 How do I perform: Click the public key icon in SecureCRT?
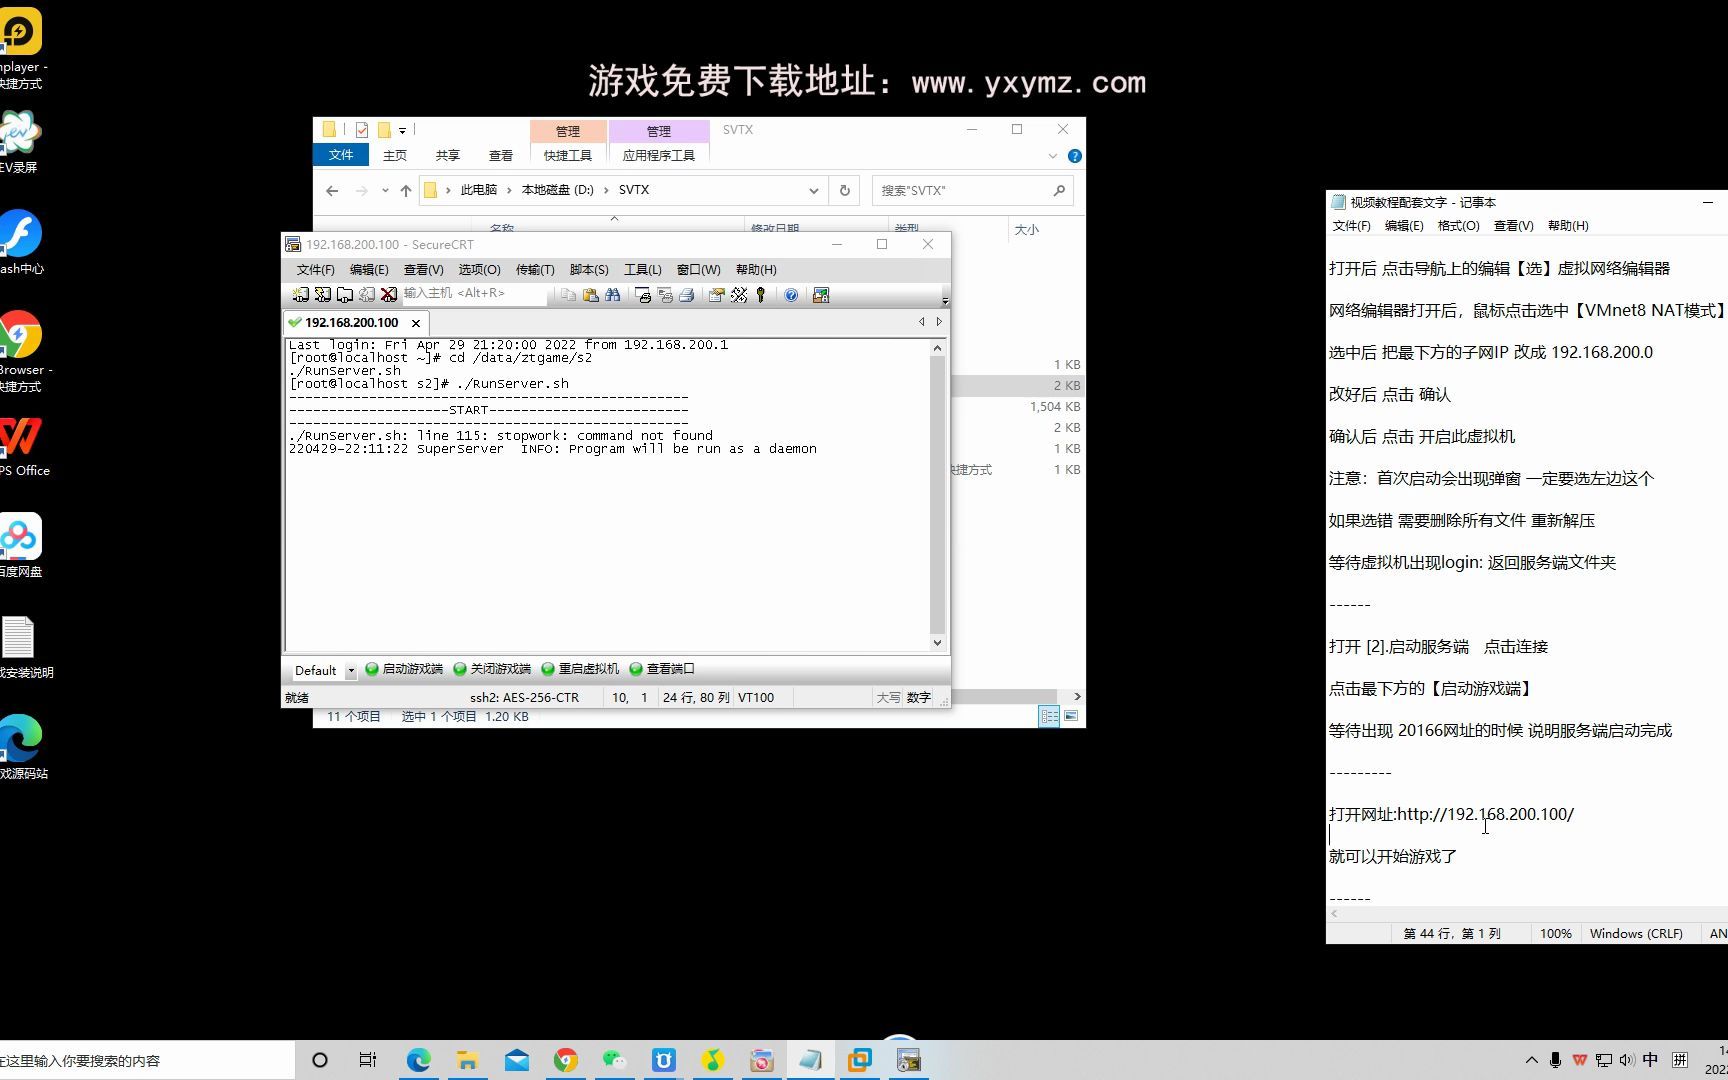tap(761, 295)
